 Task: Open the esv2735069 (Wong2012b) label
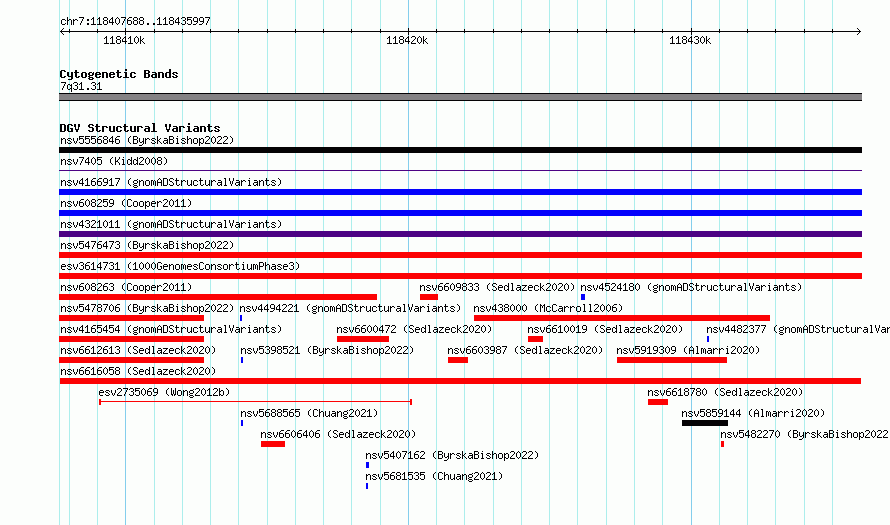(164, 392)
